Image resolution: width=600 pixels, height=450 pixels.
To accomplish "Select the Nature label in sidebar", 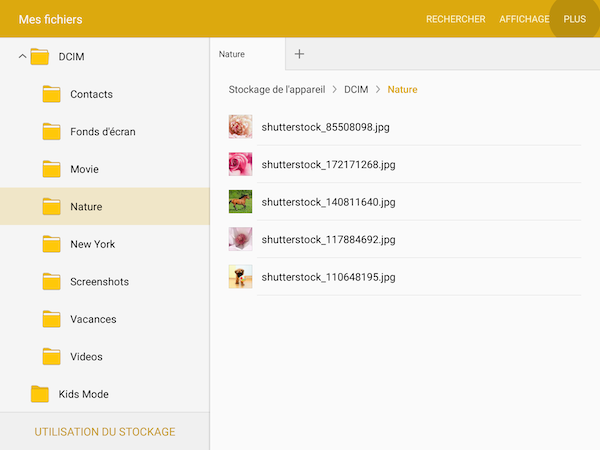I will coord(86,207).
